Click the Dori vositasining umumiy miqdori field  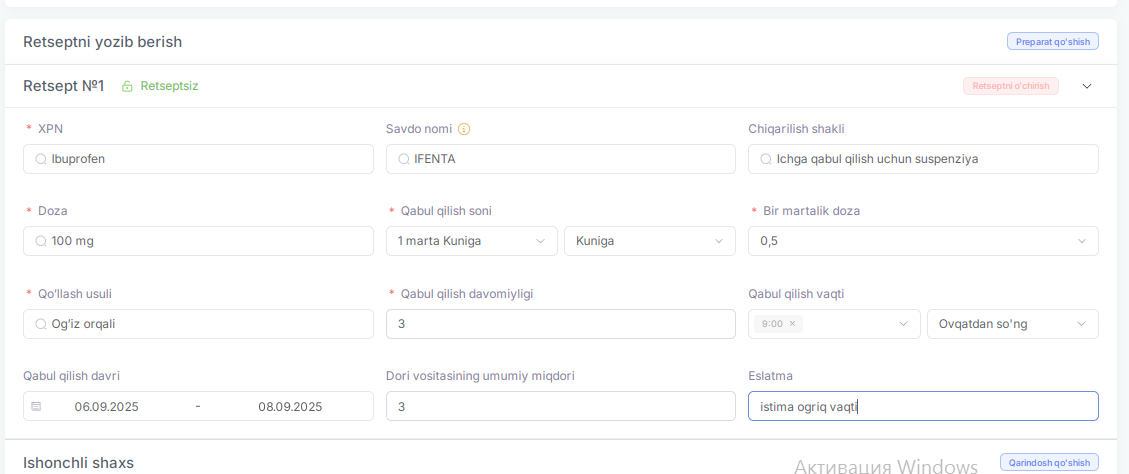pyautogui.click(x=561, y=406)
